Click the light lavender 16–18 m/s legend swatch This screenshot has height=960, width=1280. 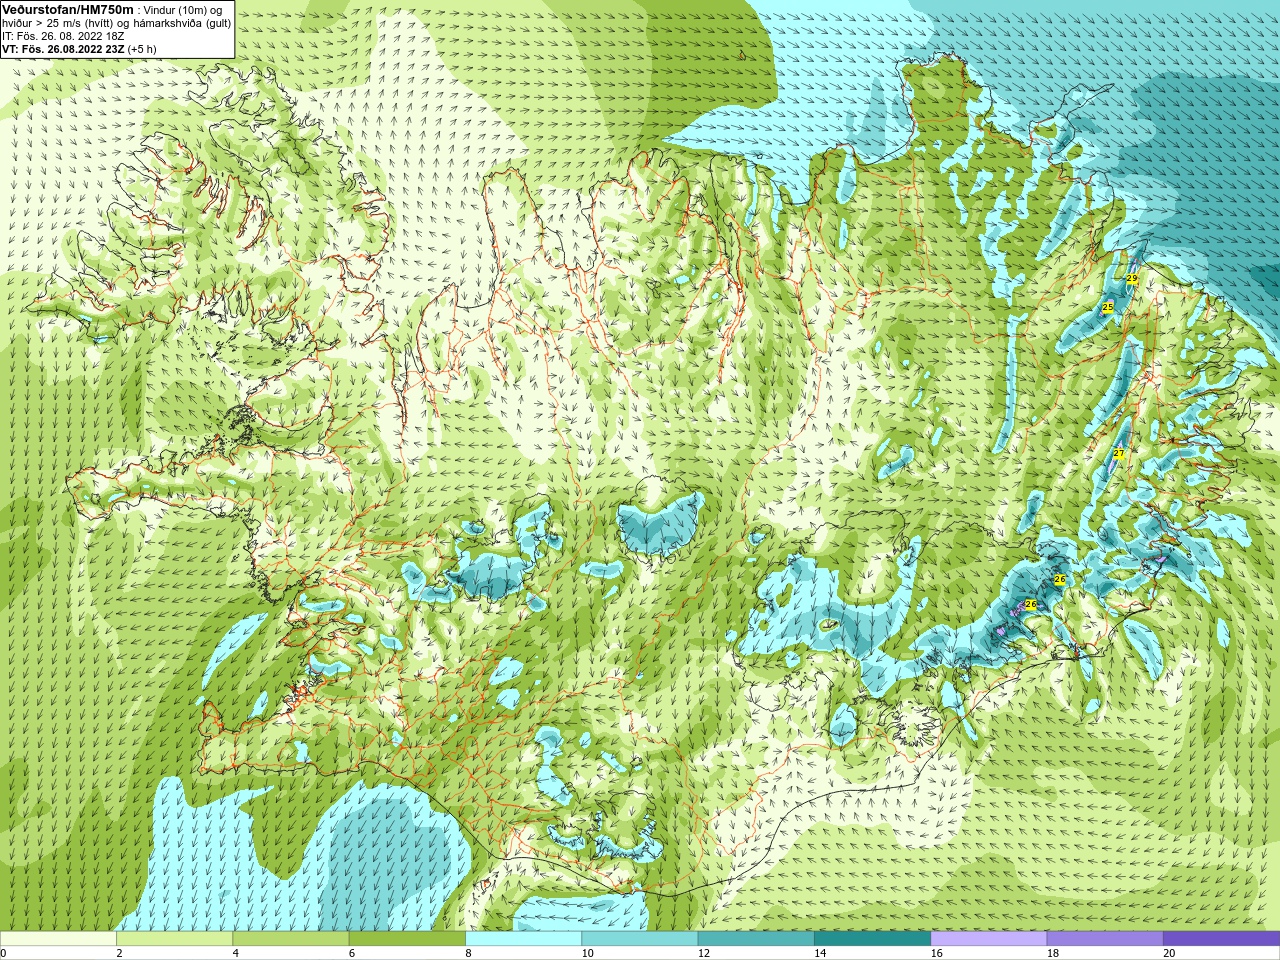pos(989,939)
